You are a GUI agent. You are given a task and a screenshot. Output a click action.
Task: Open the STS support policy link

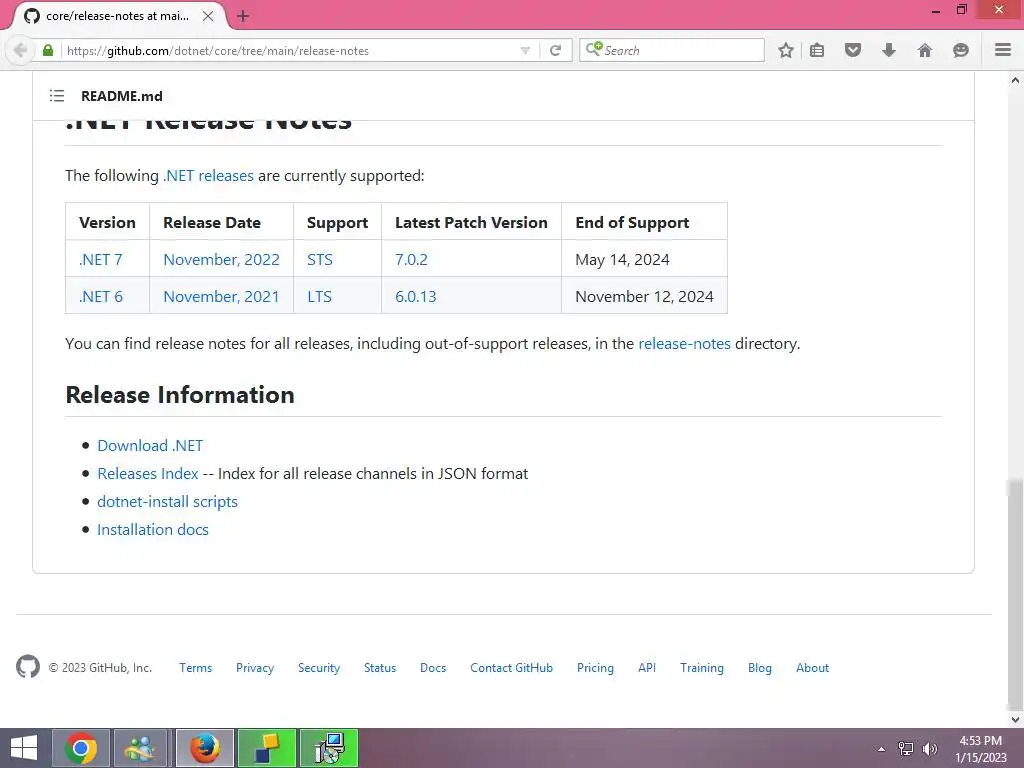tap(320, 259)
